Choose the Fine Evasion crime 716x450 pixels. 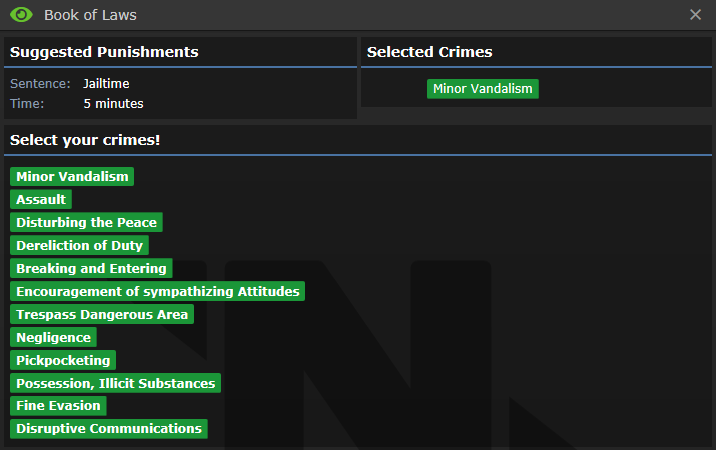click(x=58, y=406)
